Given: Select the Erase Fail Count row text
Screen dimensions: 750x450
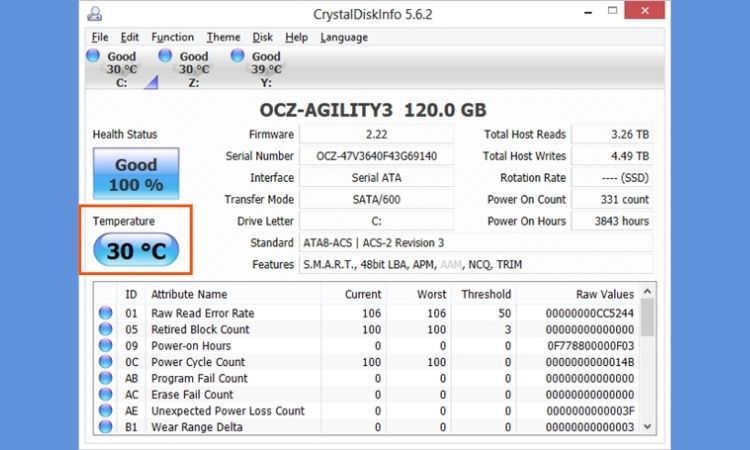Looking at the screenshot, I should tap(192, 395).
